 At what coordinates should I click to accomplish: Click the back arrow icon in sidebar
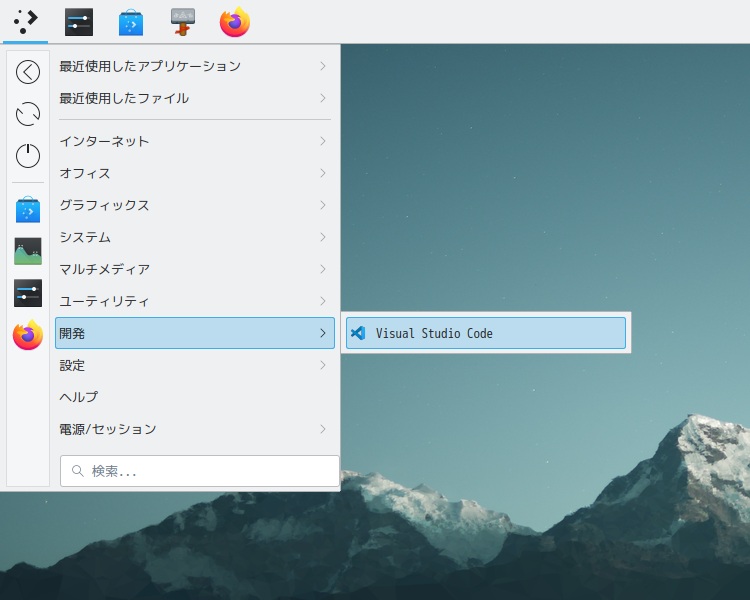tap(28, 72)
